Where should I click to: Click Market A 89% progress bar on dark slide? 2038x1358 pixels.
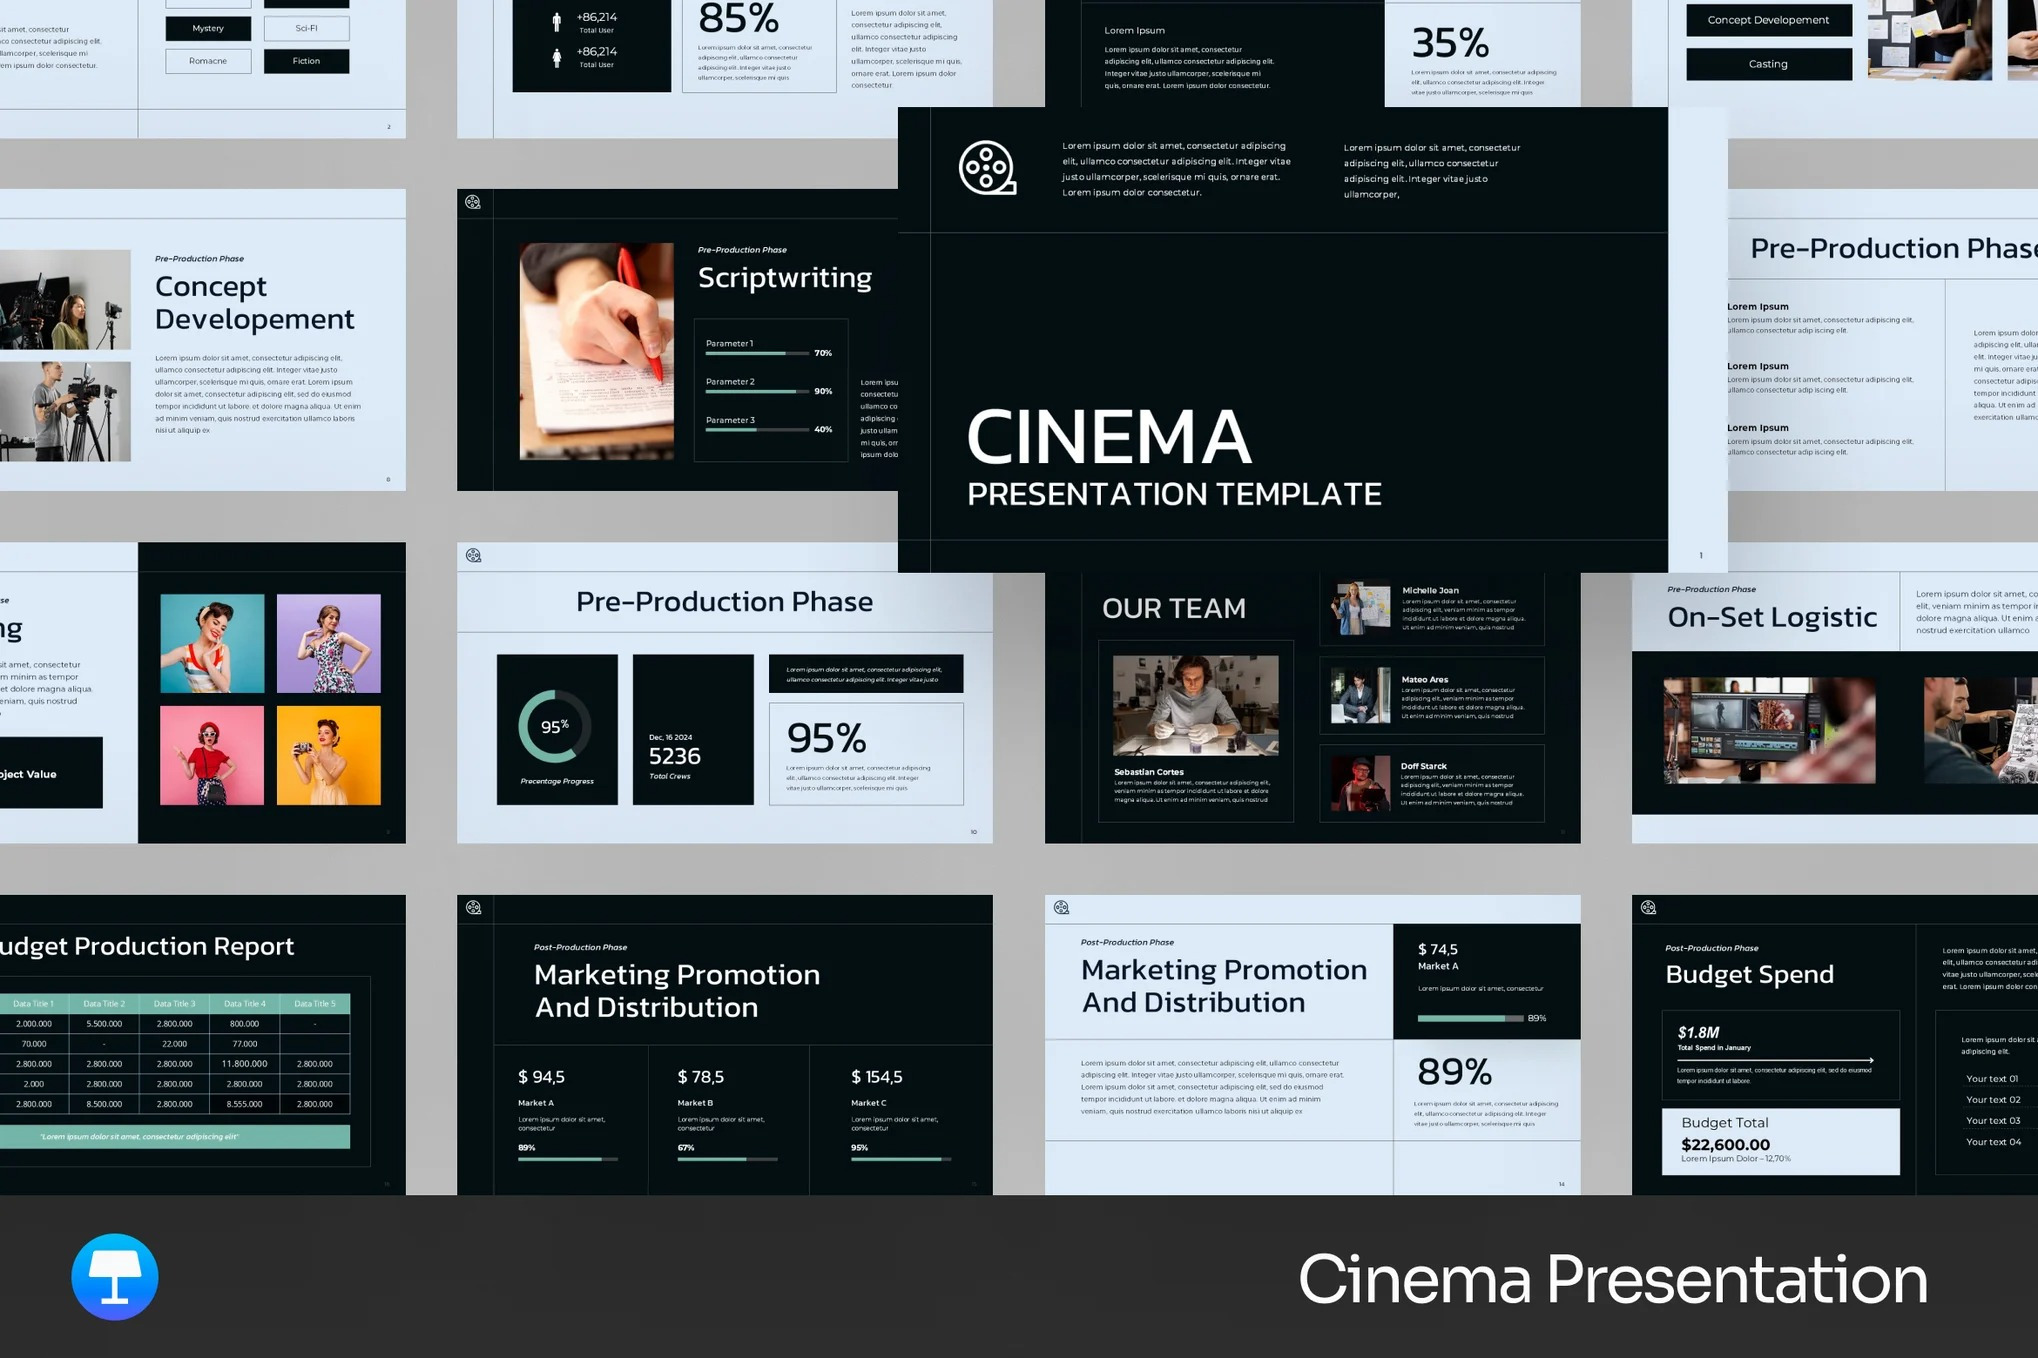pyautogui.click(x=567, y=1159)
